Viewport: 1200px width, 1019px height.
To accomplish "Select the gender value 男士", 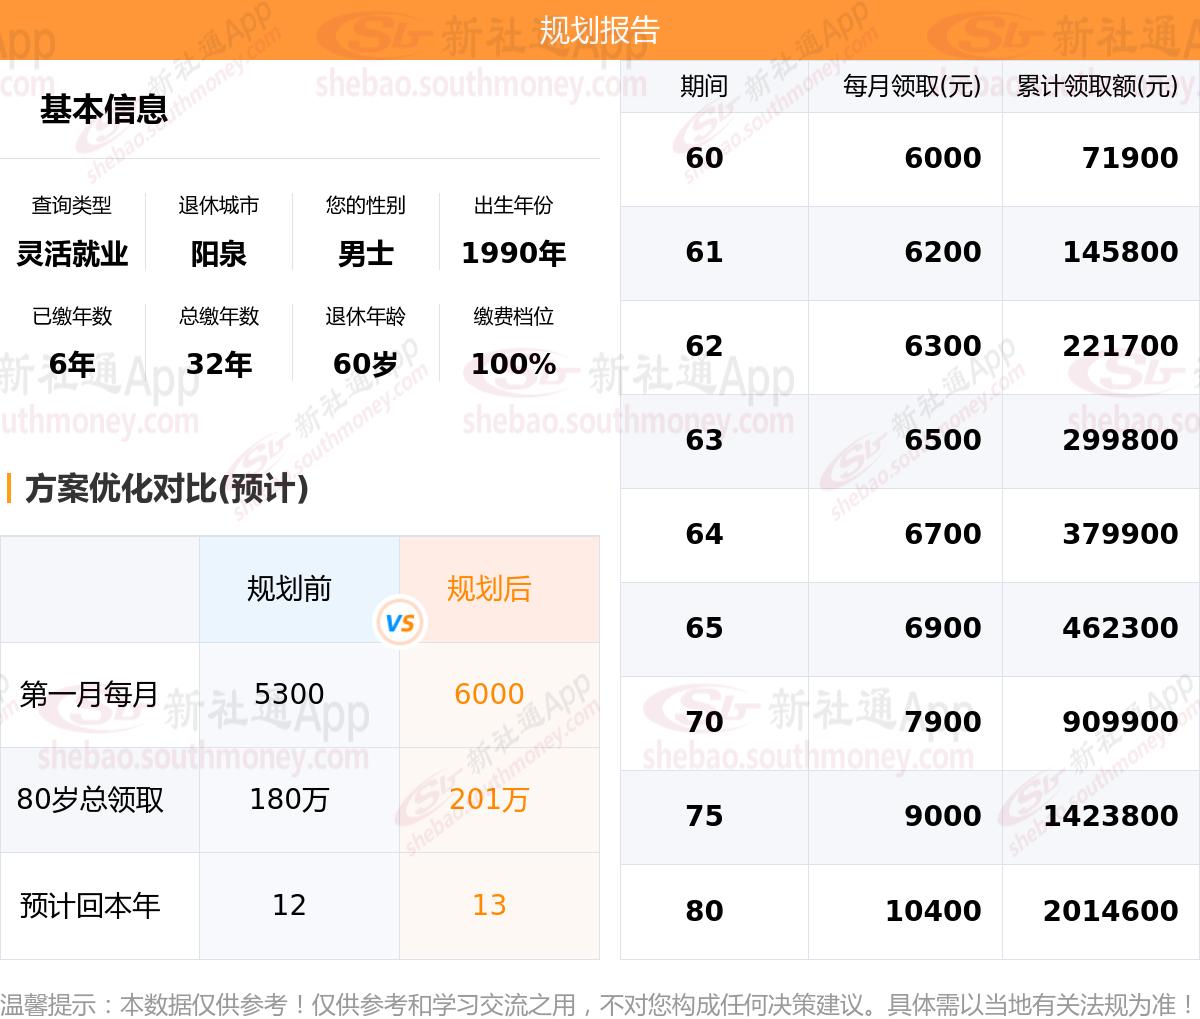I will (366, 254).
